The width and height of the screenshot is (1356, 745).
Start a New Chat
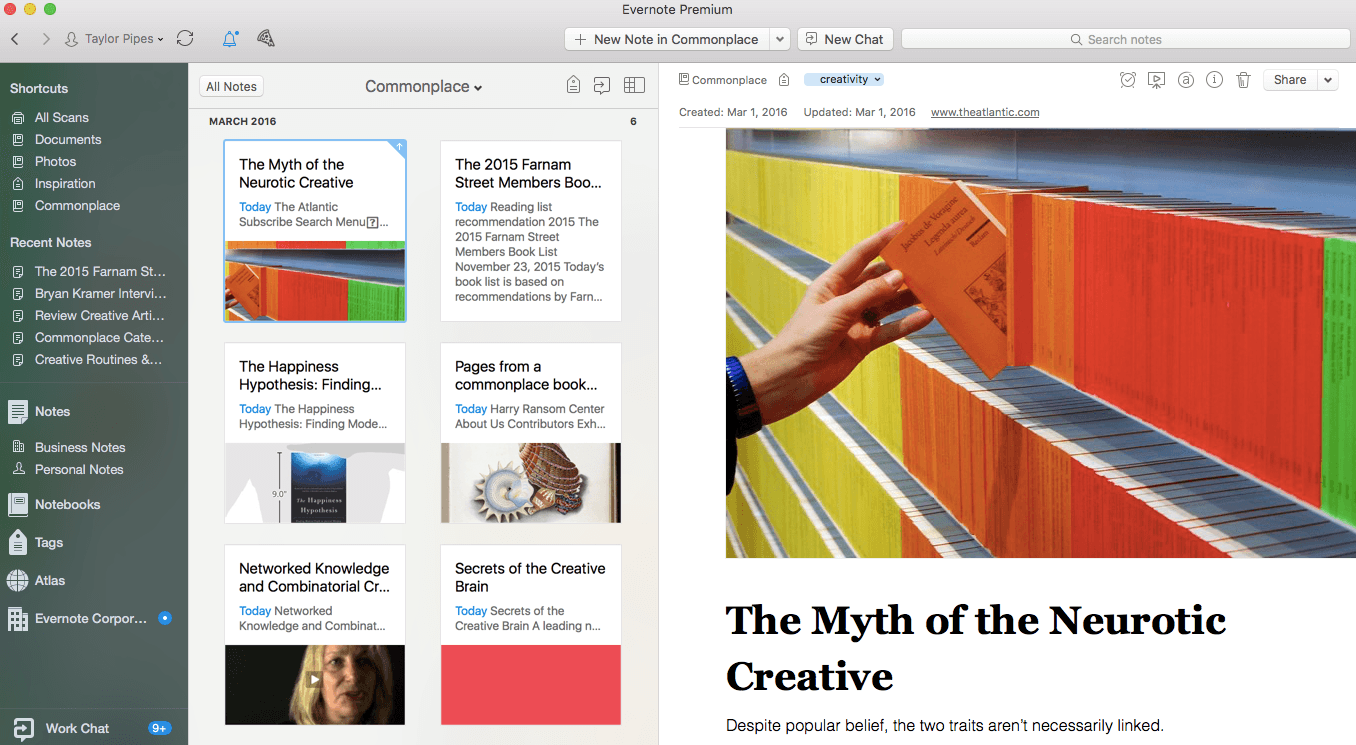click(845, 39)
